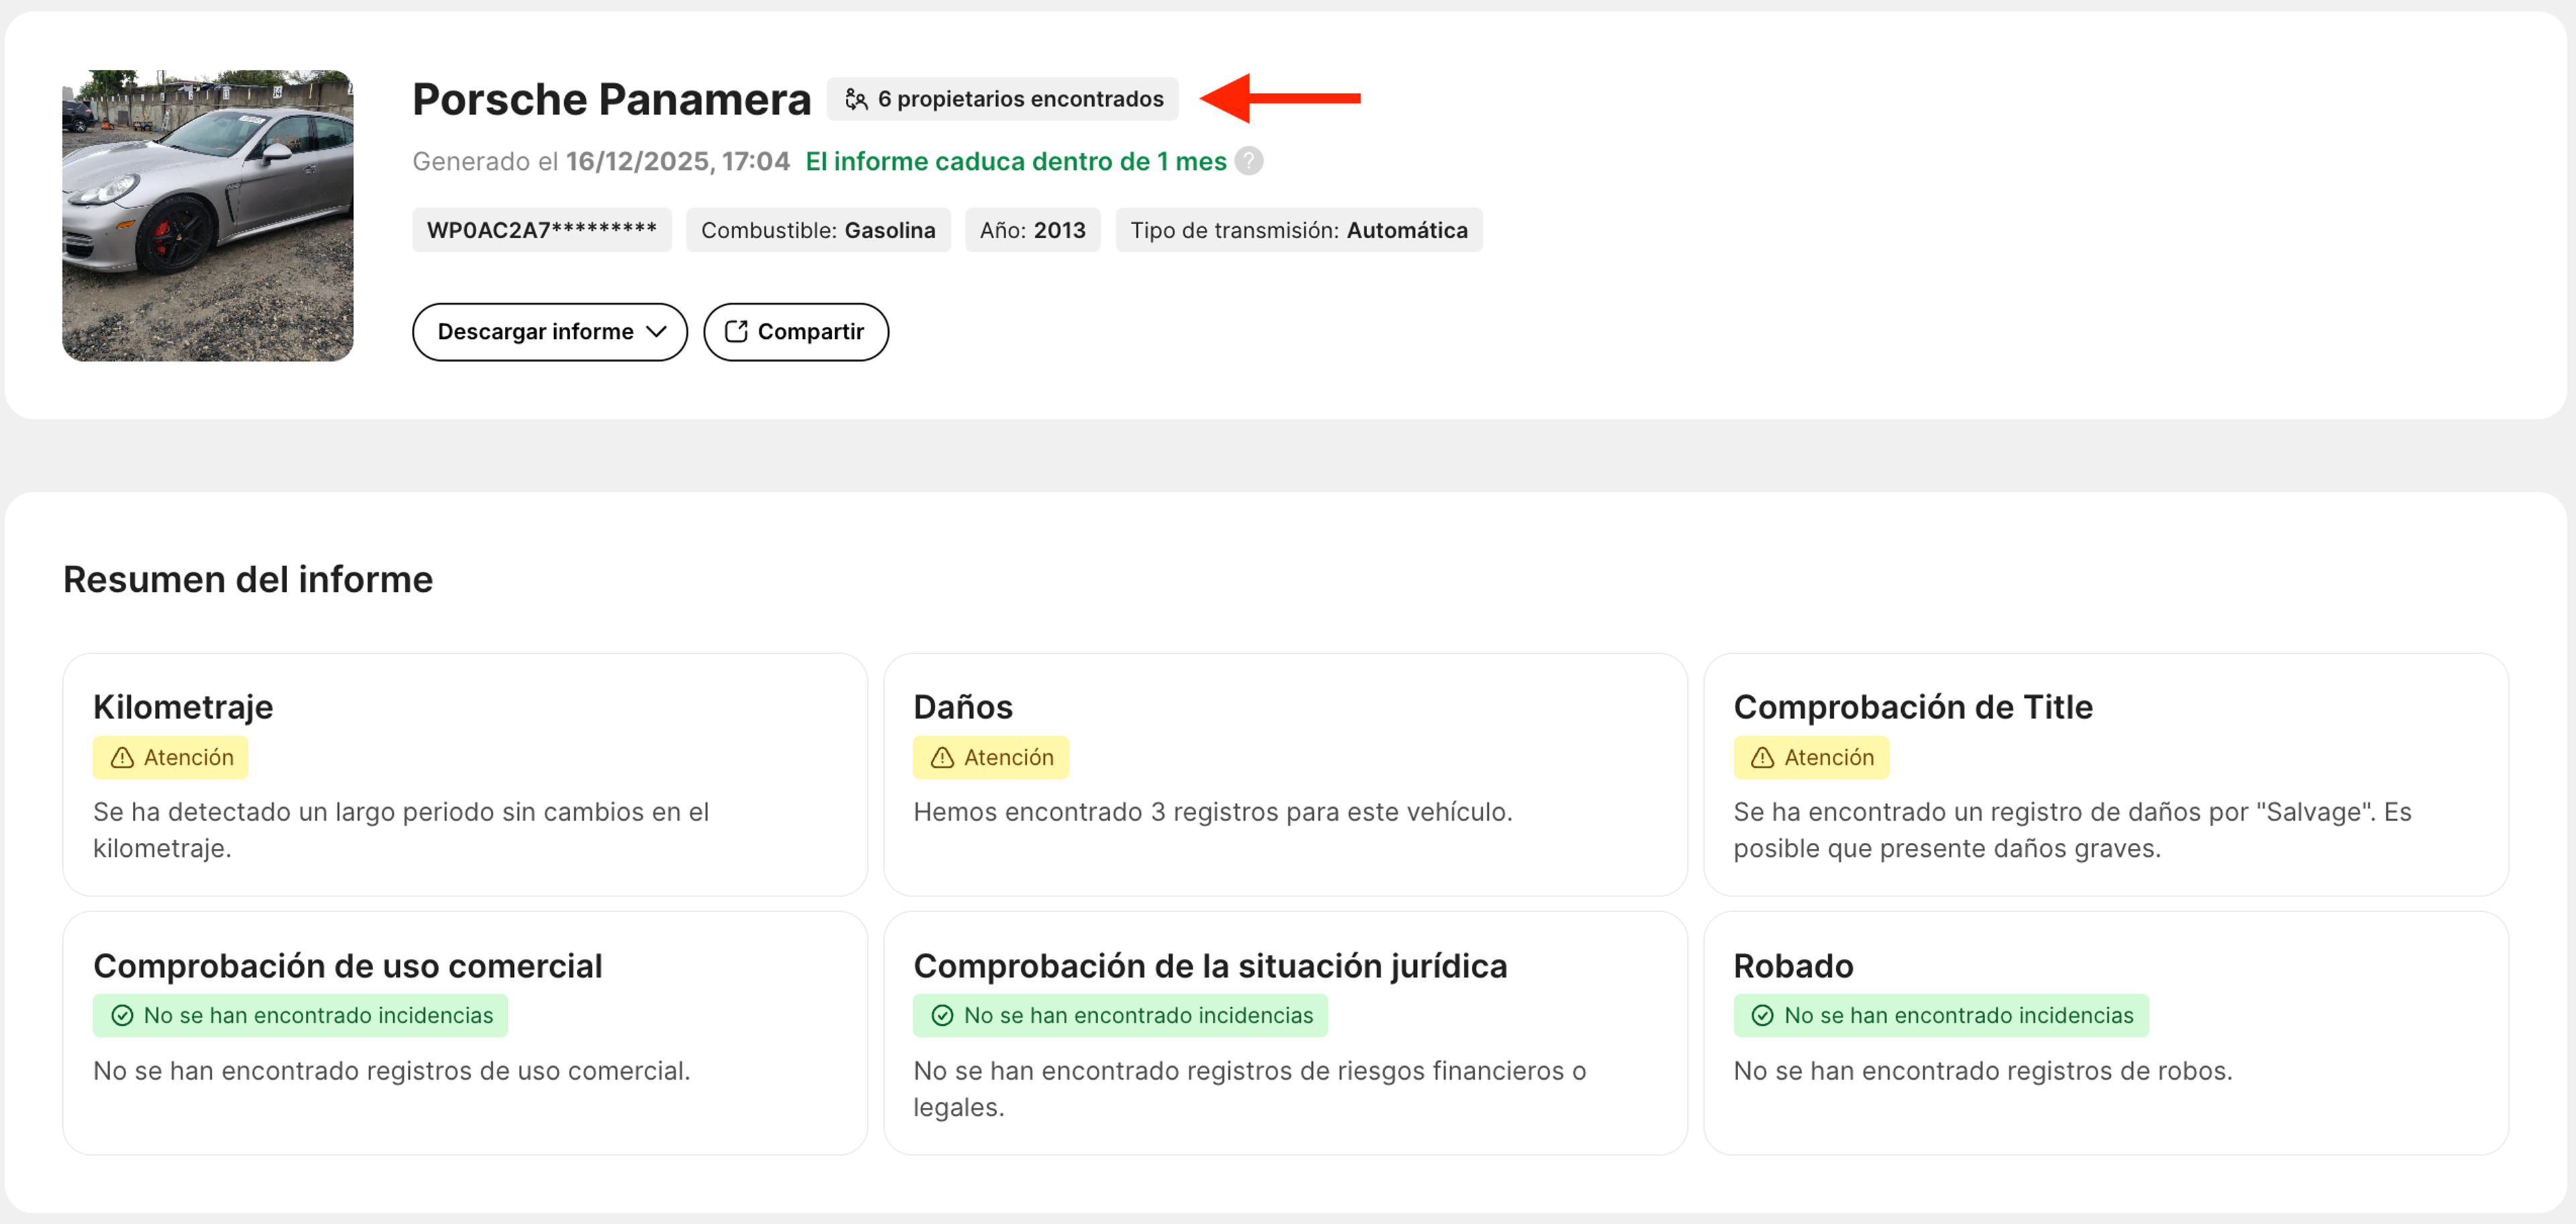Click the 'Compartir' button

coord(796,332)
